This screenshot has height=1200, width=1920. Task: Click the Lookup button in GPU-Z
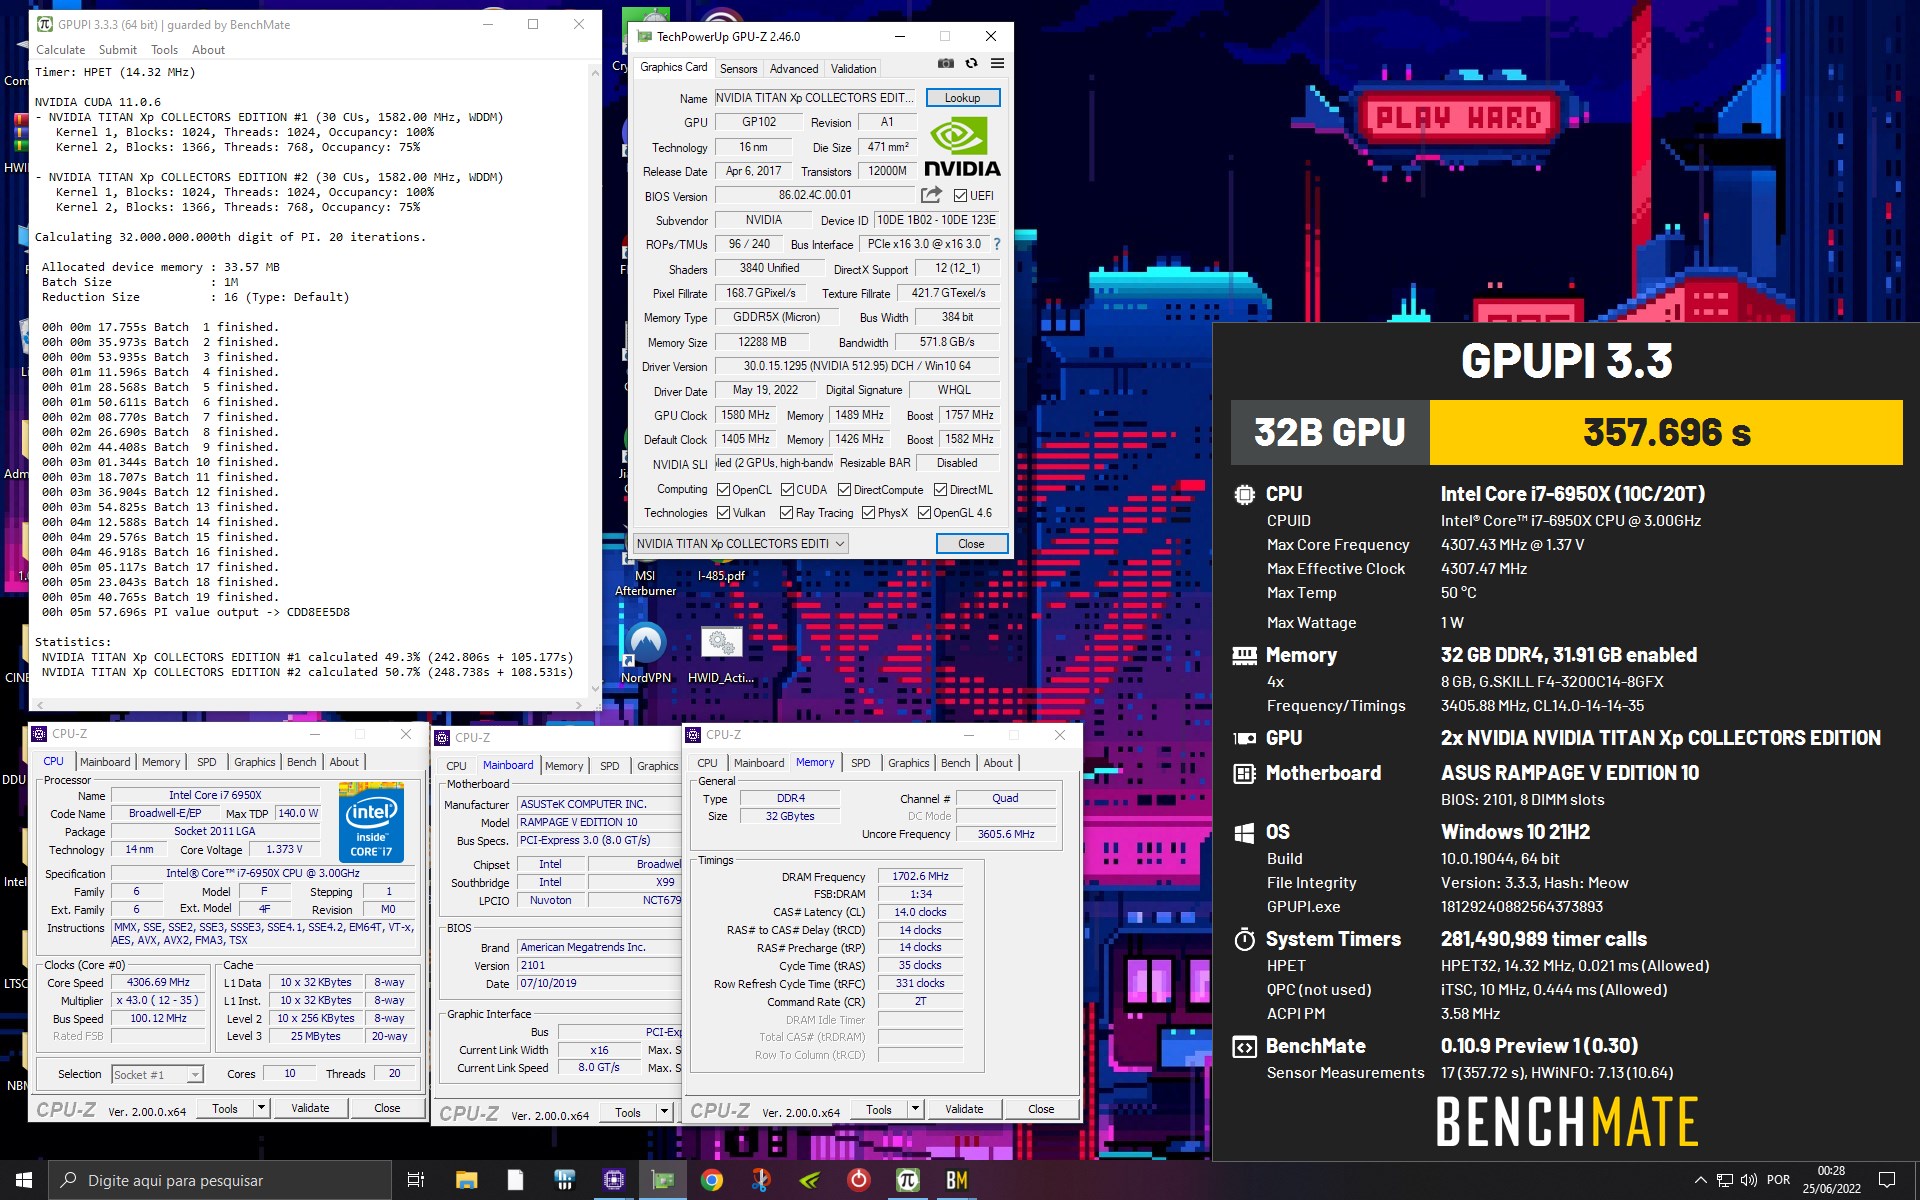[962, 98]
